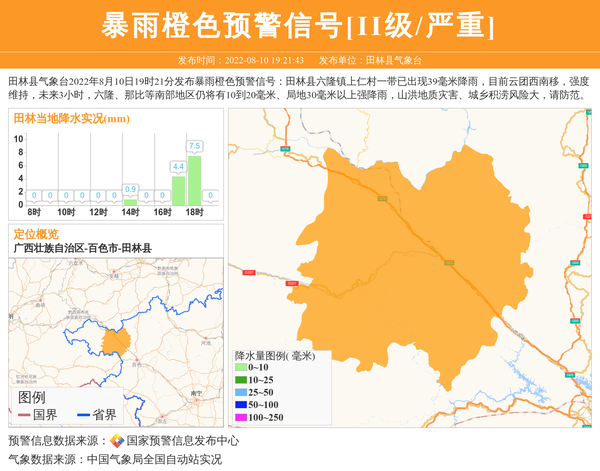Screen dimensions: 600x471
Task: Click the 0.9 value label at 14时
Action: pyautogui.click(x=130, y=189)
